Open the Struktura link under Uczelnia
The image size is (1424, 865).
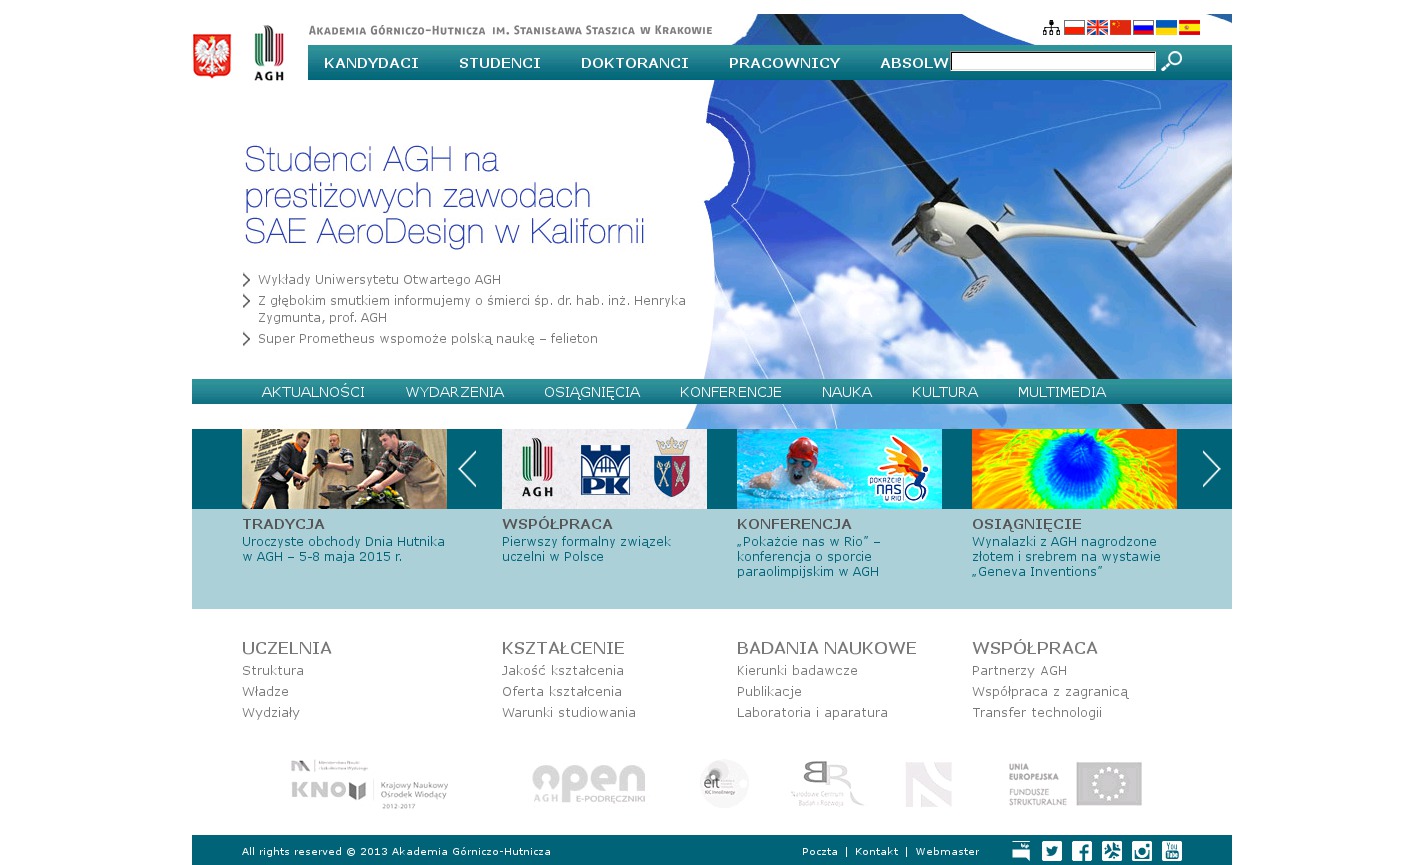(x=273, y=671)
